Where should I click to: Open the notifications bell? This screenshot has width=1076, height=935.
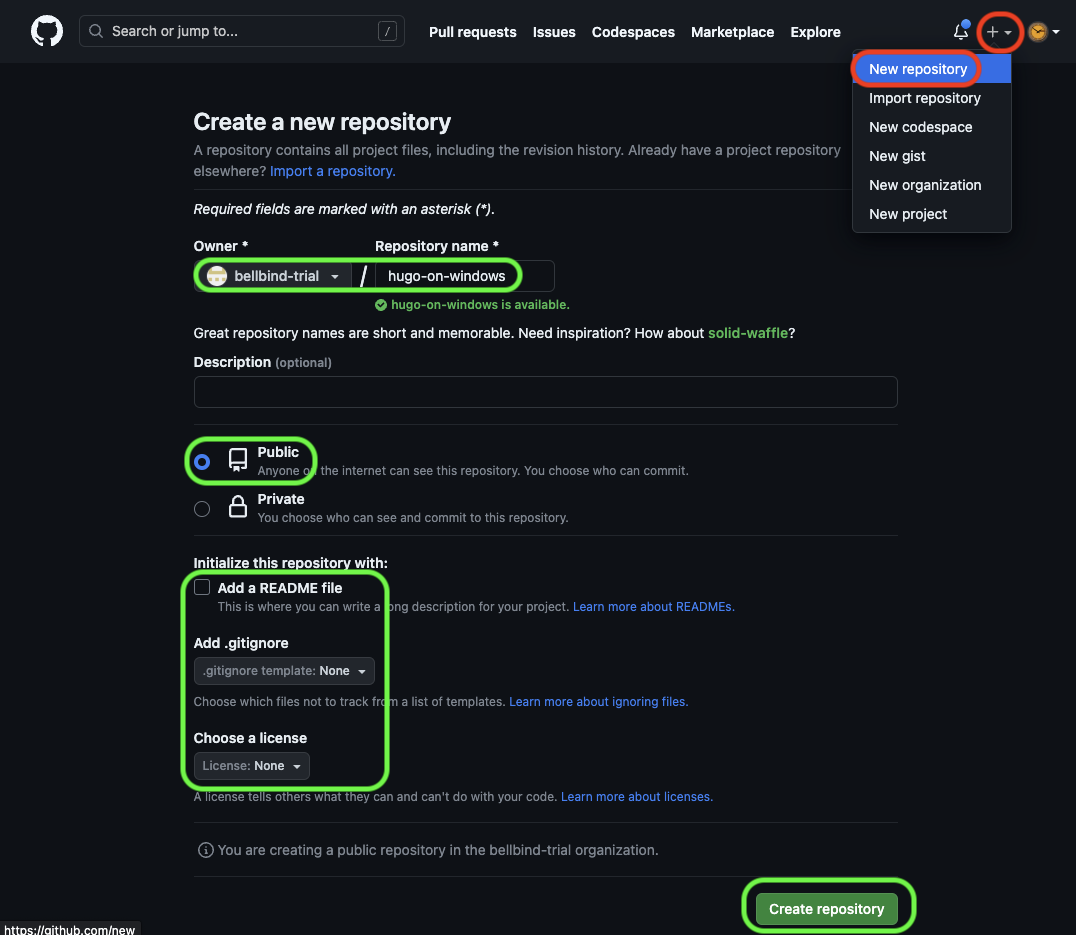[x=961, y=31]
